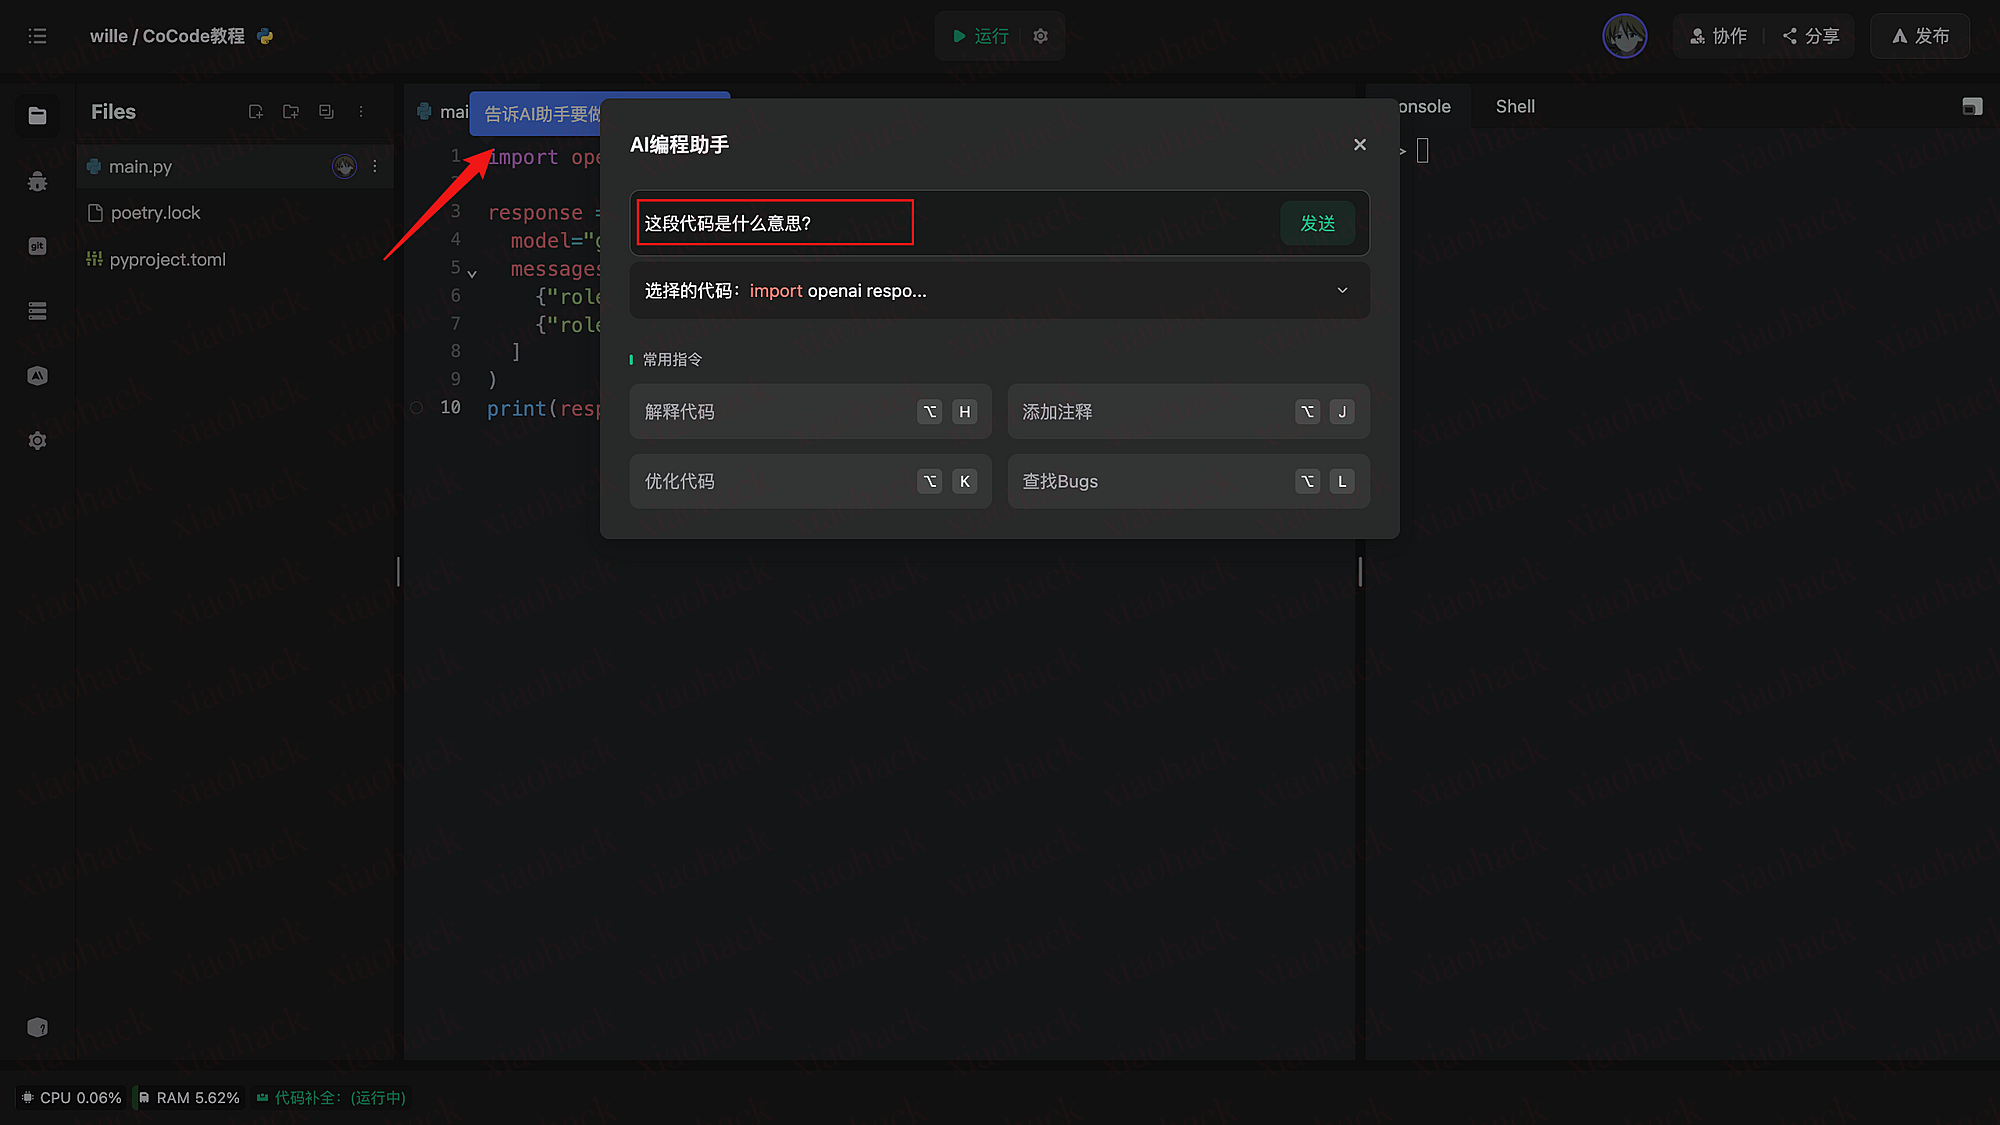2000x1125 pixels.
Task: Open the git panel in sidebar
Action: (x=37, y=246)
